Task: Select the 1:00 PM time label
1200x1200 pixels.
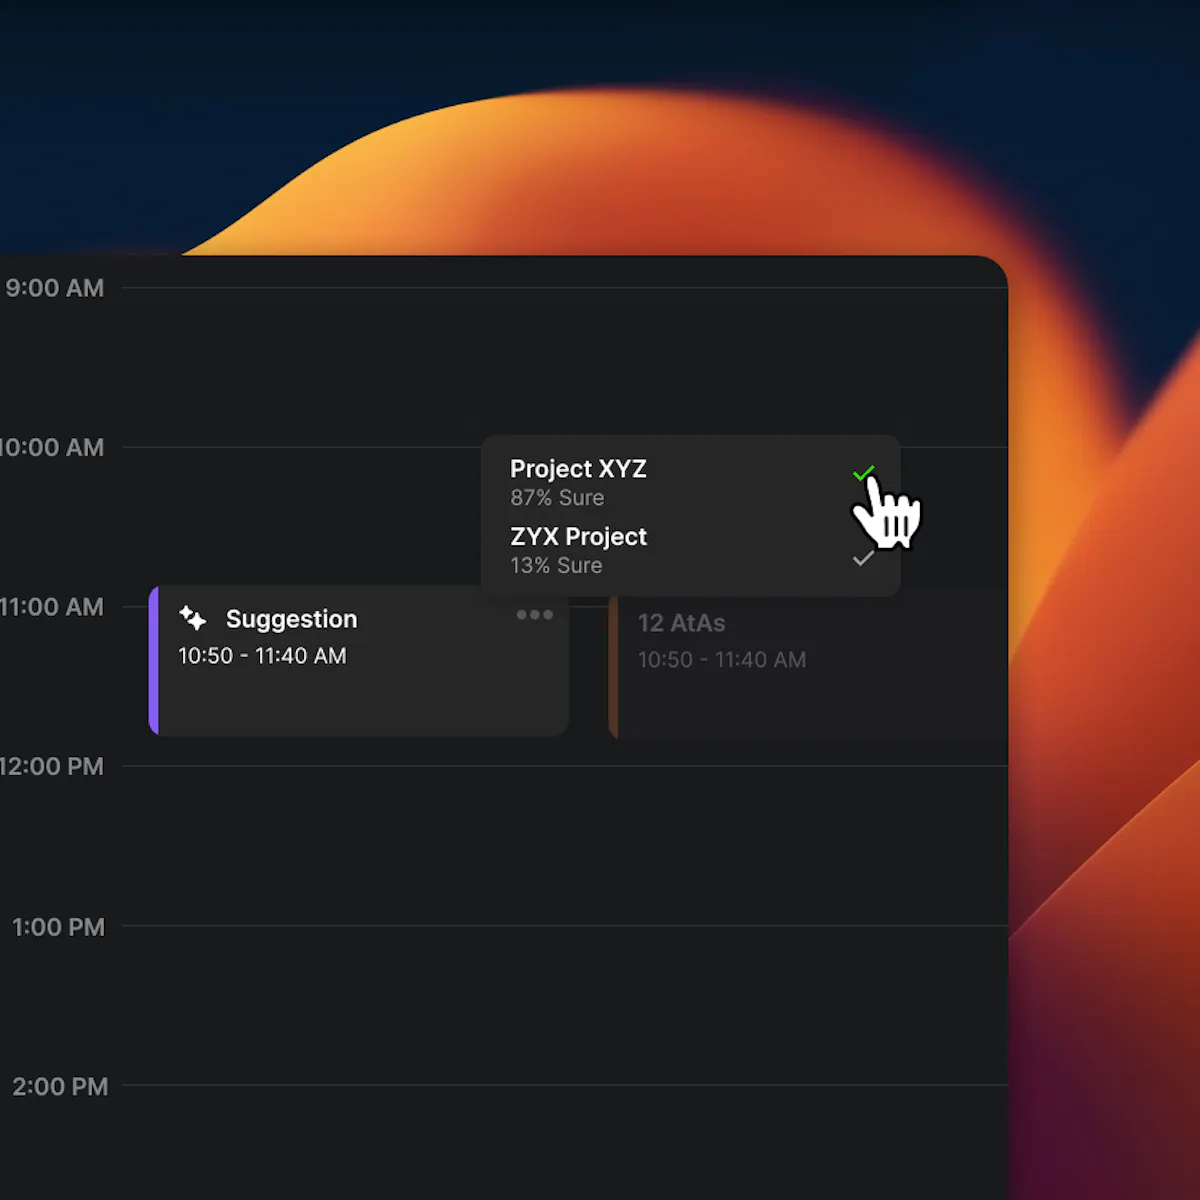Action: click(58, 927)
